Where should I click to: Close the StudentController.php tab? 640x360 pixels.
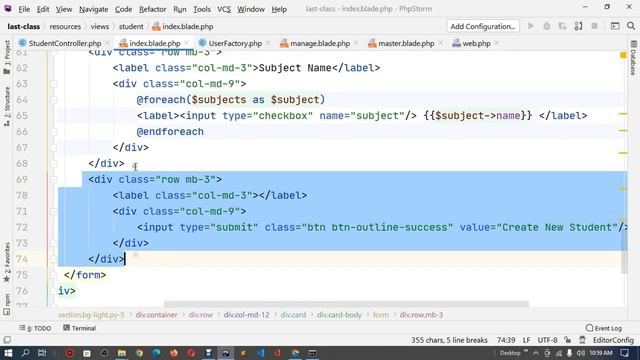point(107,43)
